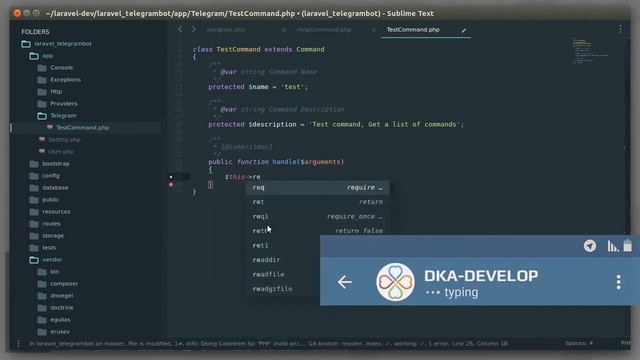This screenshot has height=360, width=640.
Task: Expand the Console folder
Action: [55, 68]
